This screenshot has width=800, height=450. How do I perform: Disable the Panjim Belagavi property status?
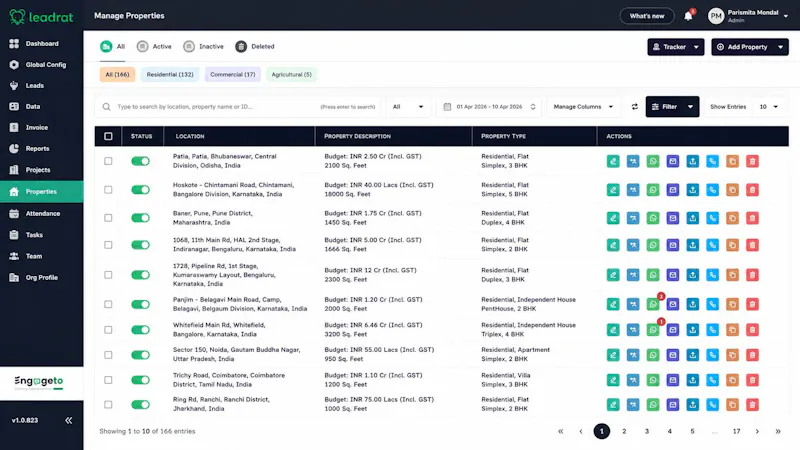tap(140, 305)
